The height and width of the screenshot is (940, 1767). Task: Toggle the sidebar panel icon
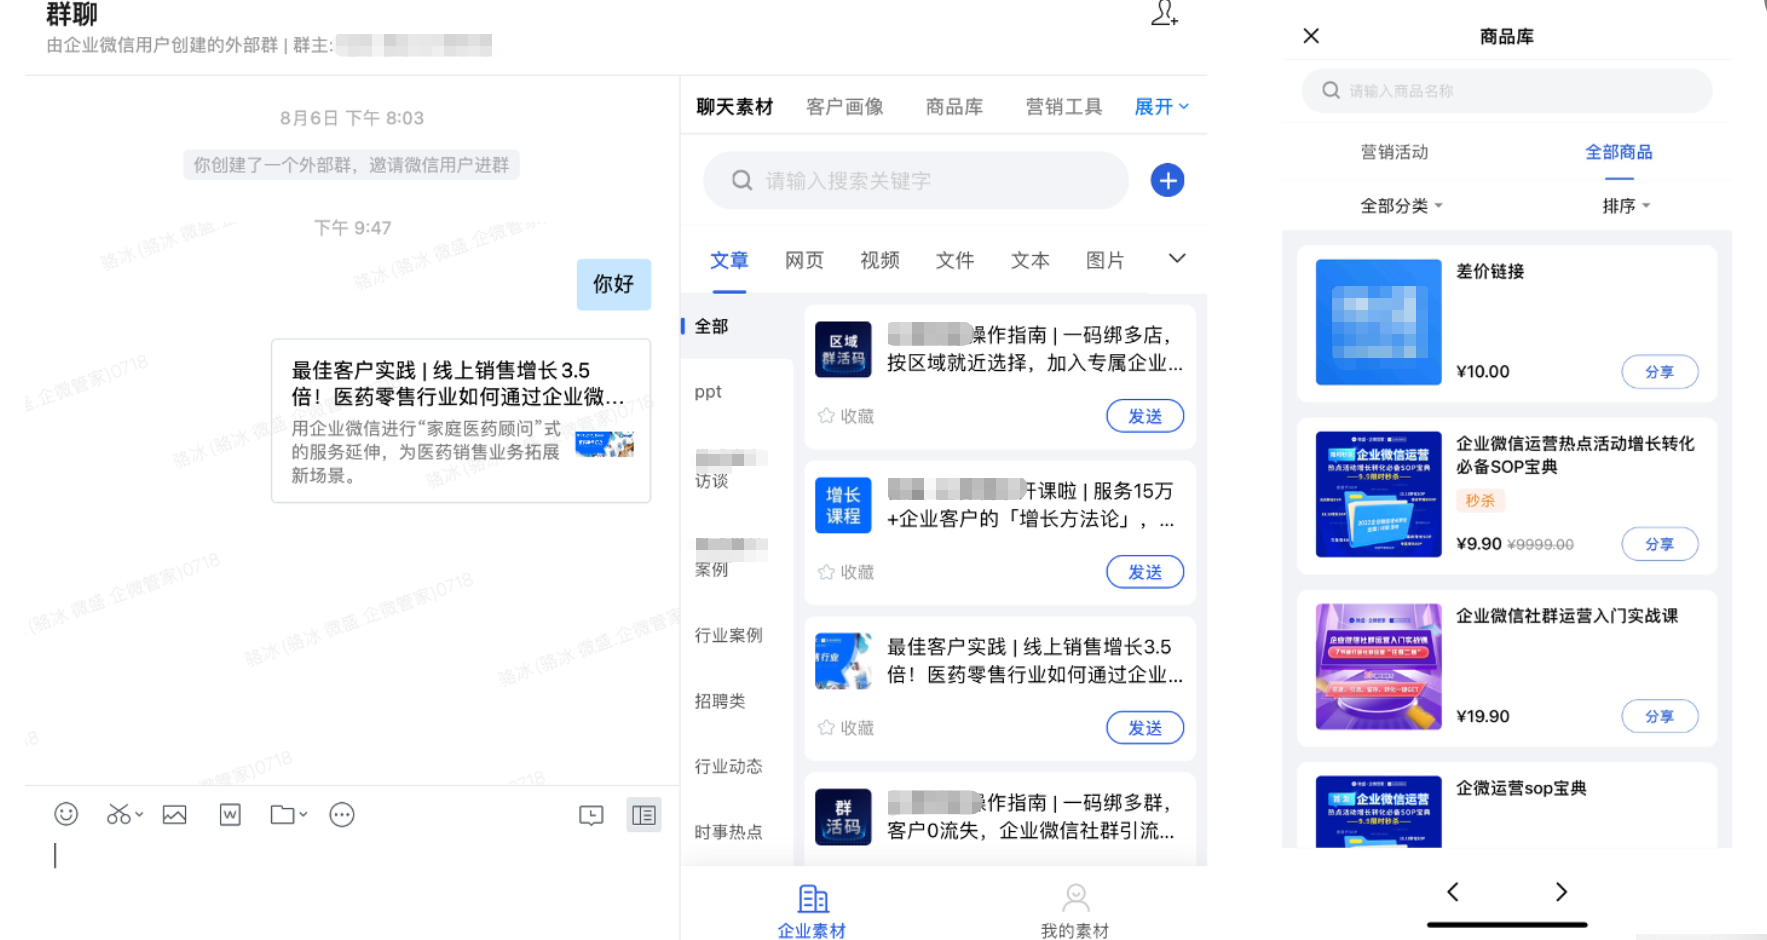click(x=644, y=815)
